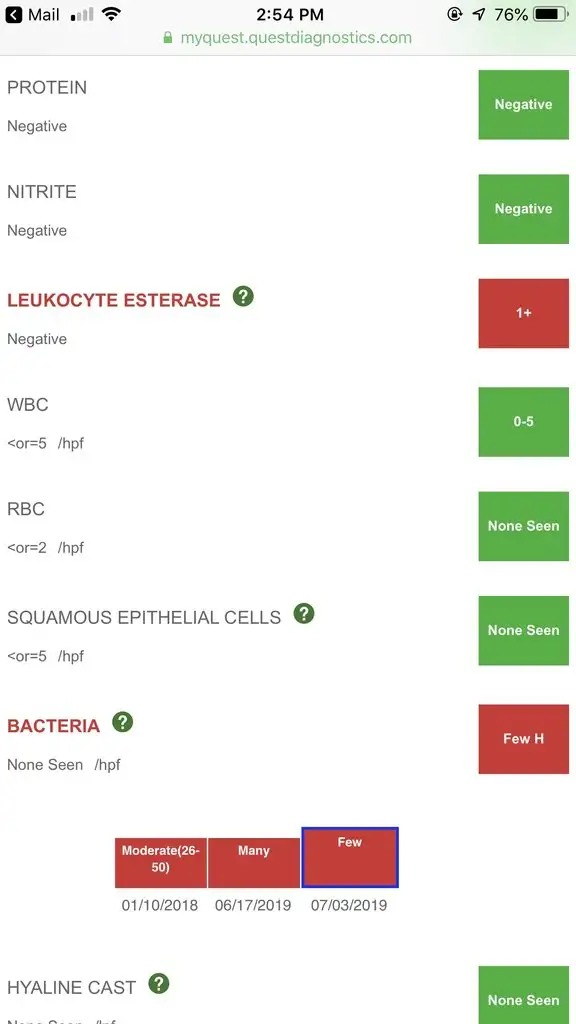Tap myquest.questdiagnostics.com address bar

[x=288, y=38]
